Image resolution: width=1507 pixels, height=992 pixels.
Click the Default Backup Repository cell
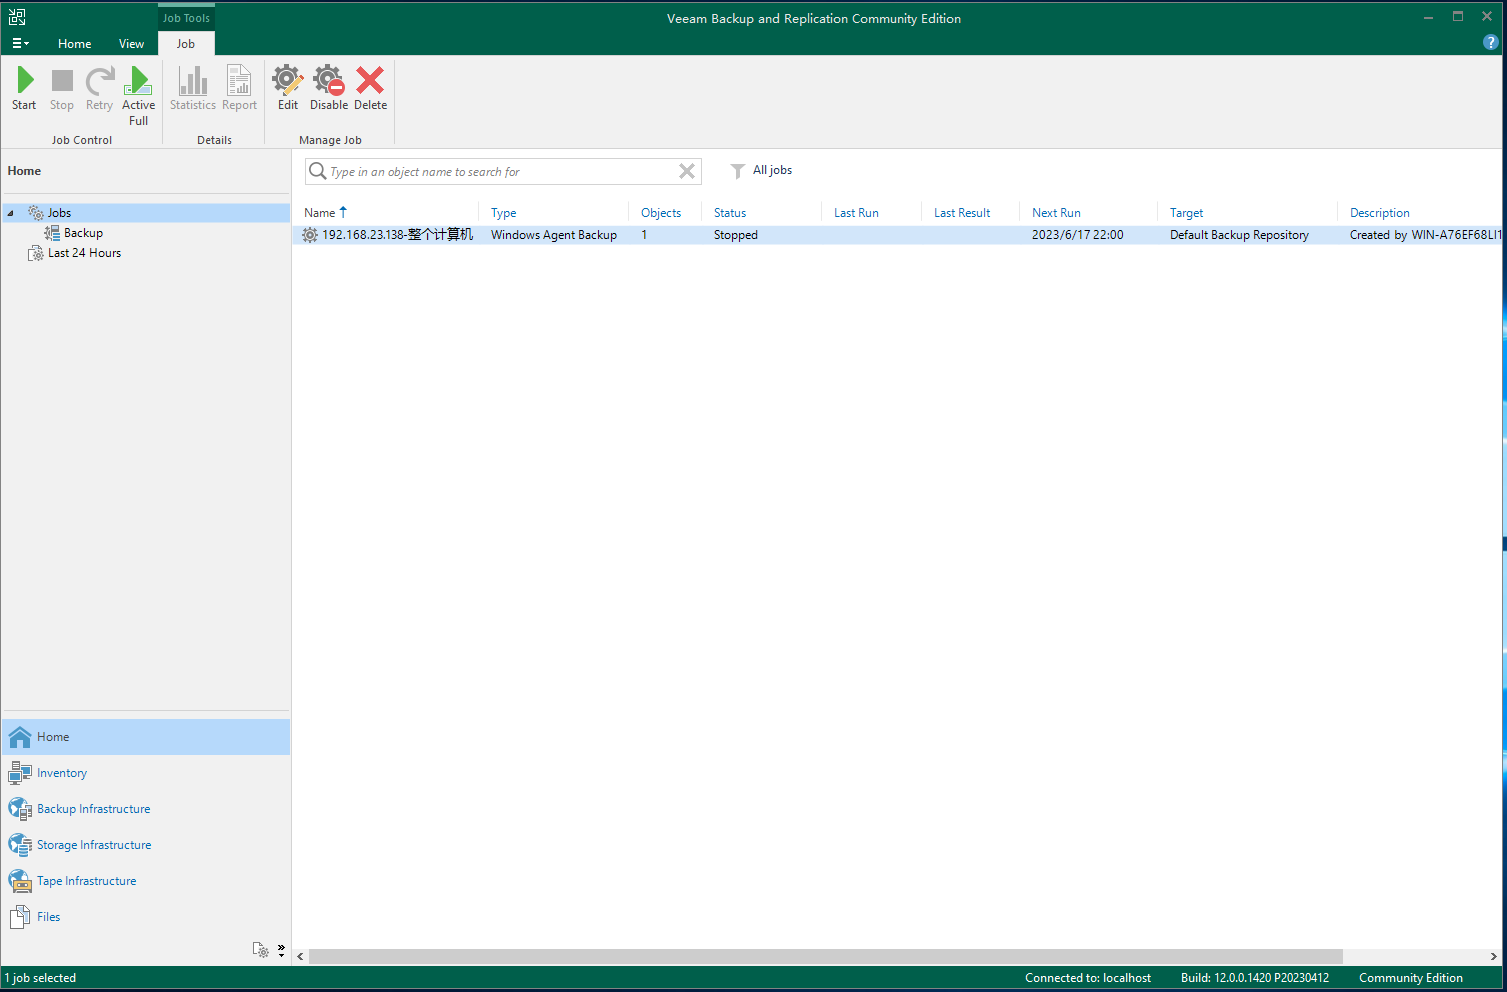click(x=1239, y=235)
